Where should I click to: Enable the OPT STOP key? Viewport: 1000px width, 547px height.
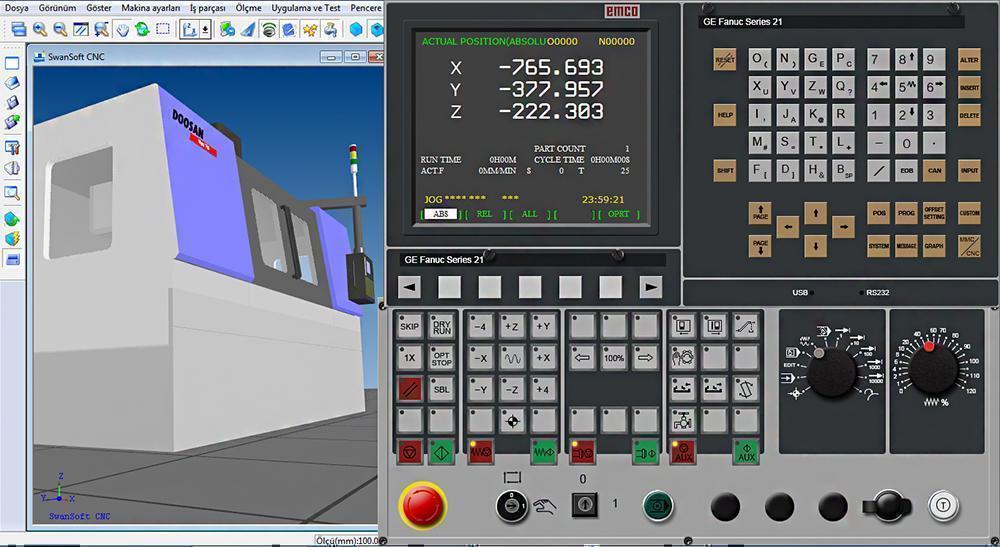441,357
